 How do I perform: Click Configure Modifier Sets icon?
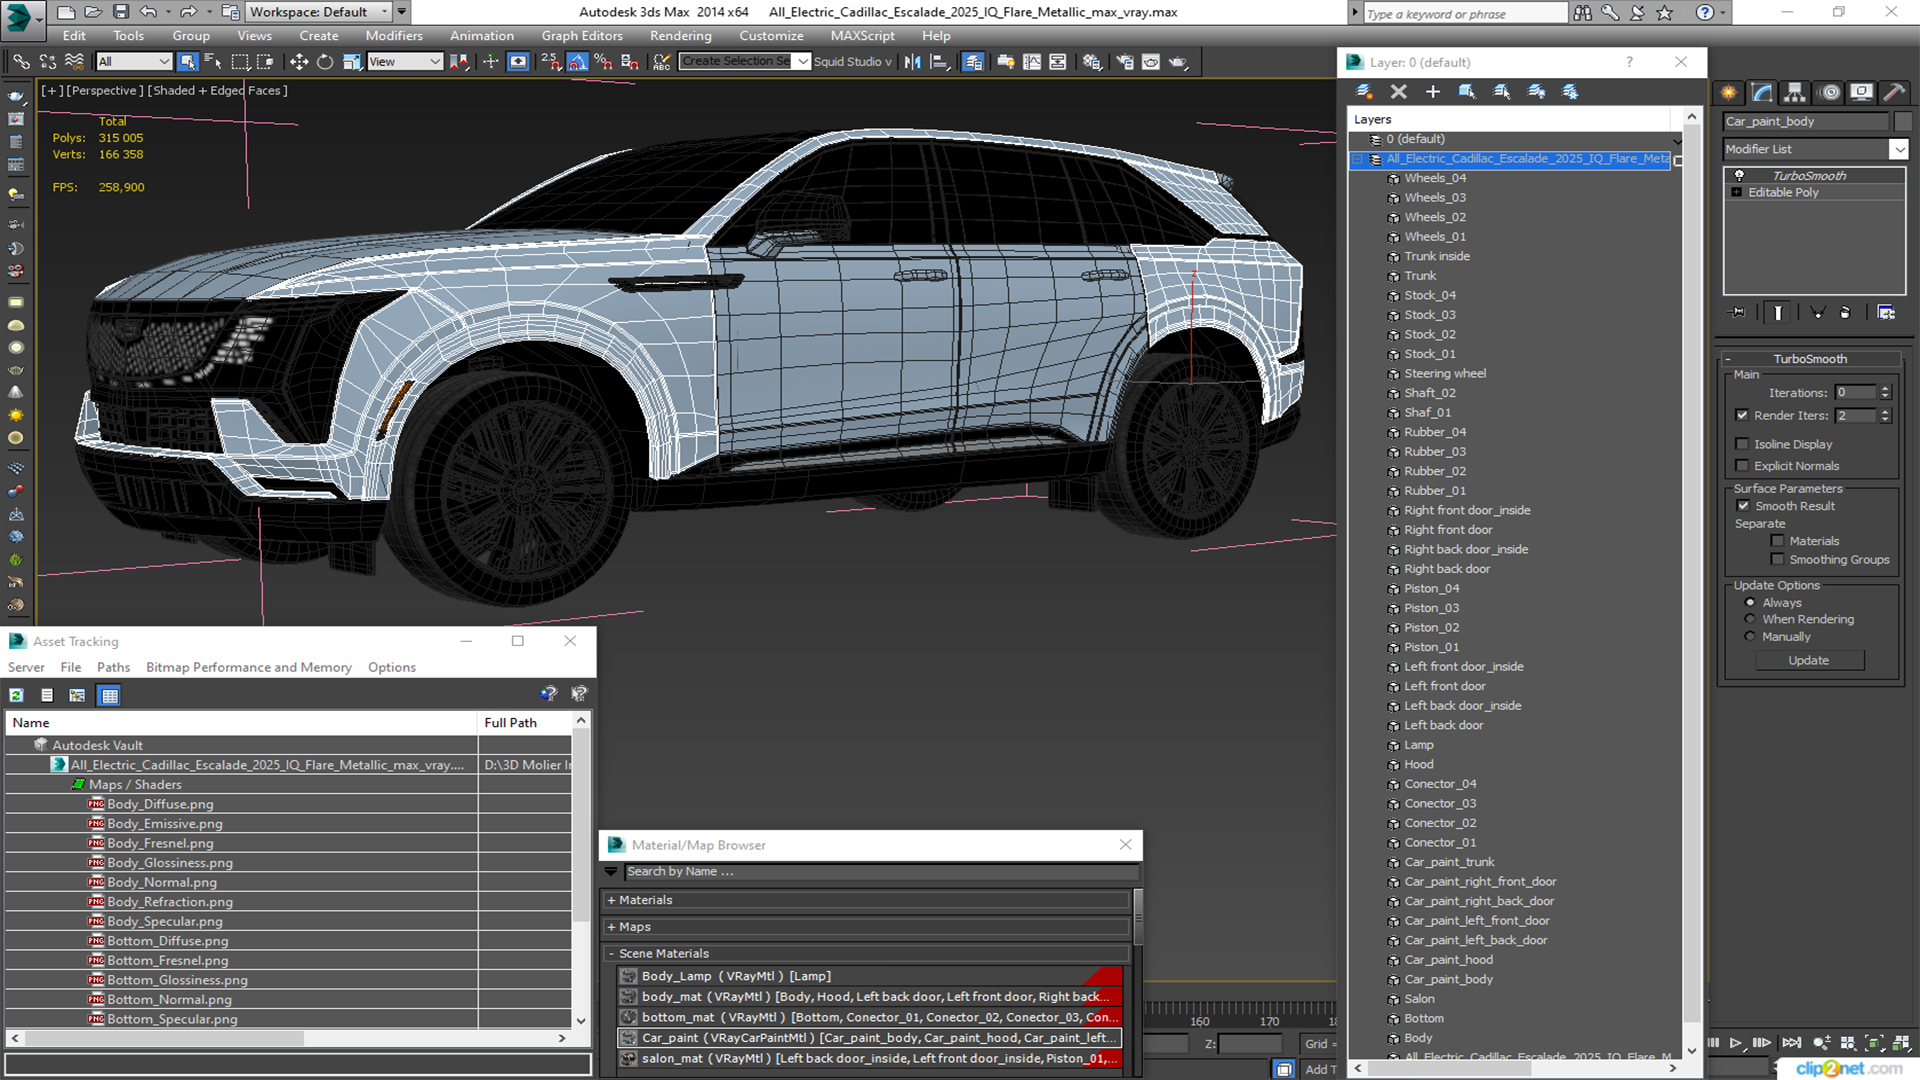coord(1886,313)
